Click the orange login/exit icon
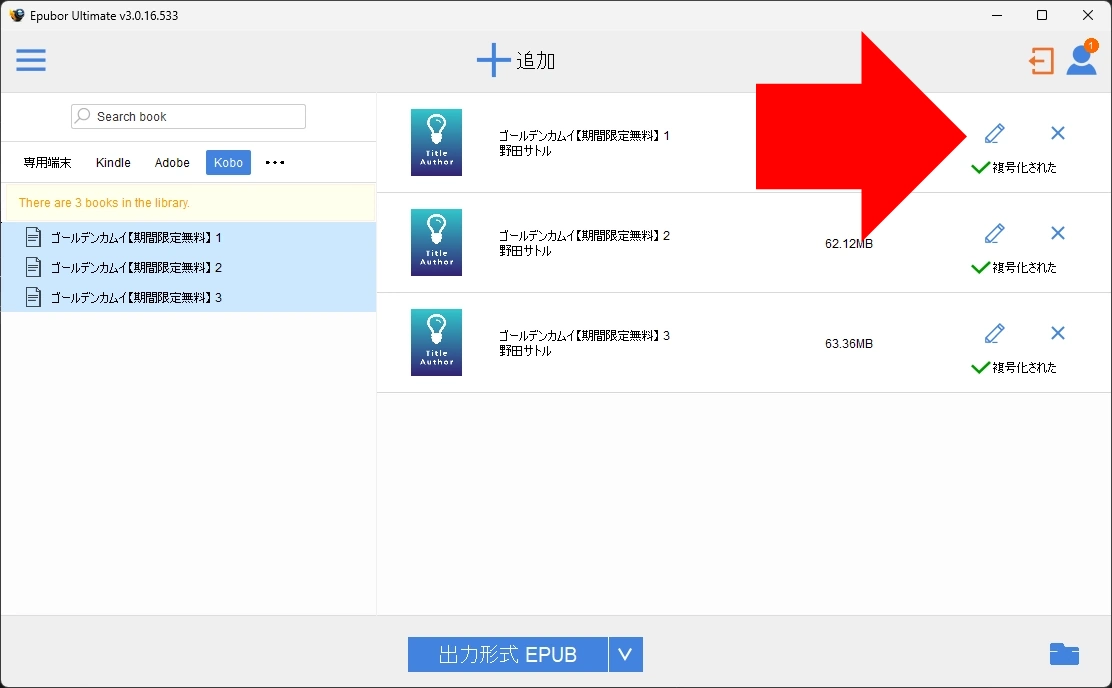This screenshot has height=688, width=1112. point(1041,61)
